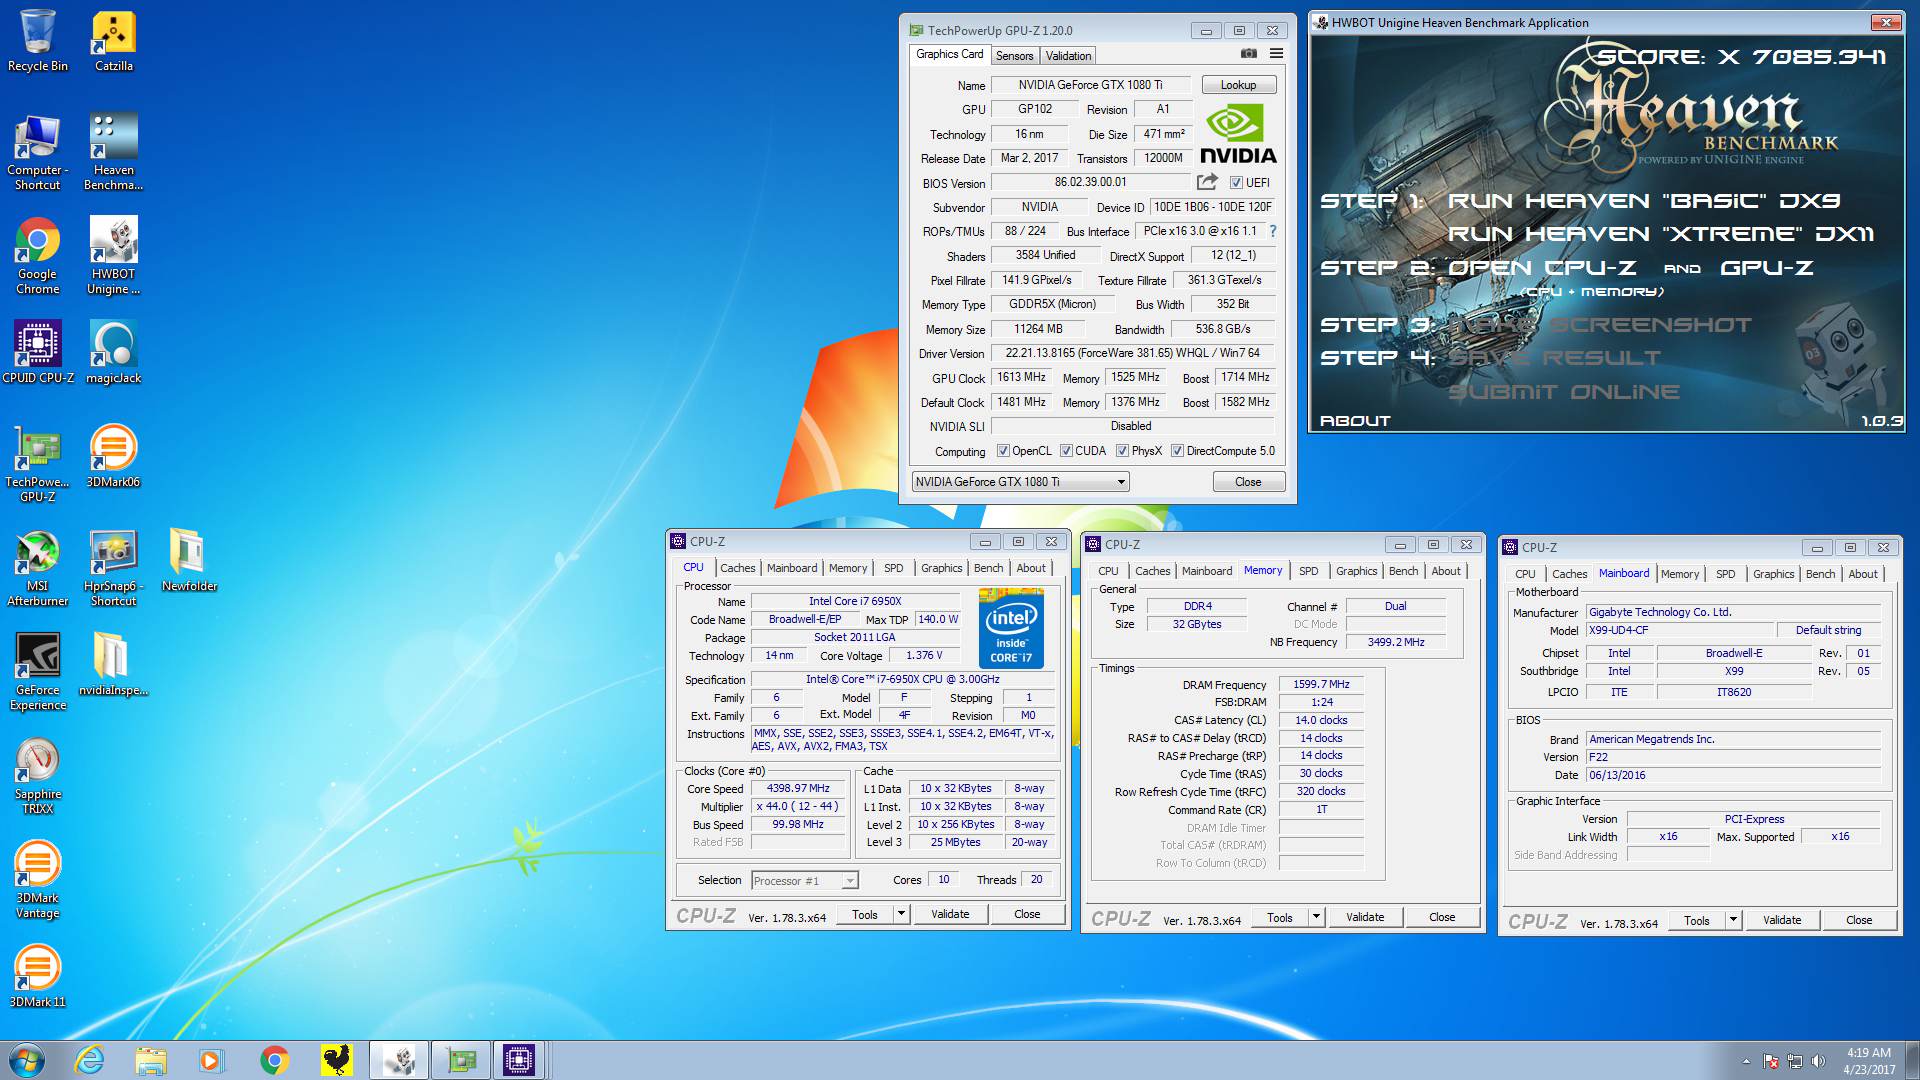The width and height of the screenshot is (1920, 1080).
Task: Toggle CUDA computing checkbox
Action: click(1066, 451)
